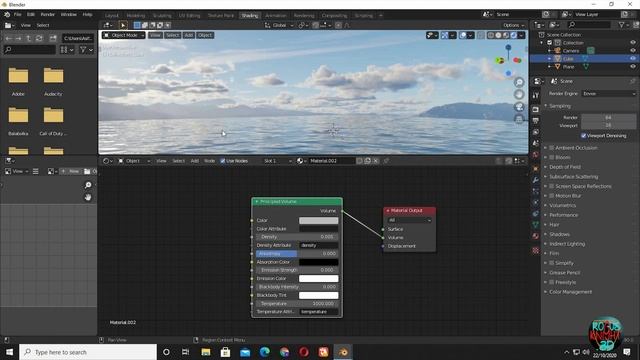The height and width of the screenshot is (360, 640).
Task: Open the File menu
Action: tap(18, 14)
